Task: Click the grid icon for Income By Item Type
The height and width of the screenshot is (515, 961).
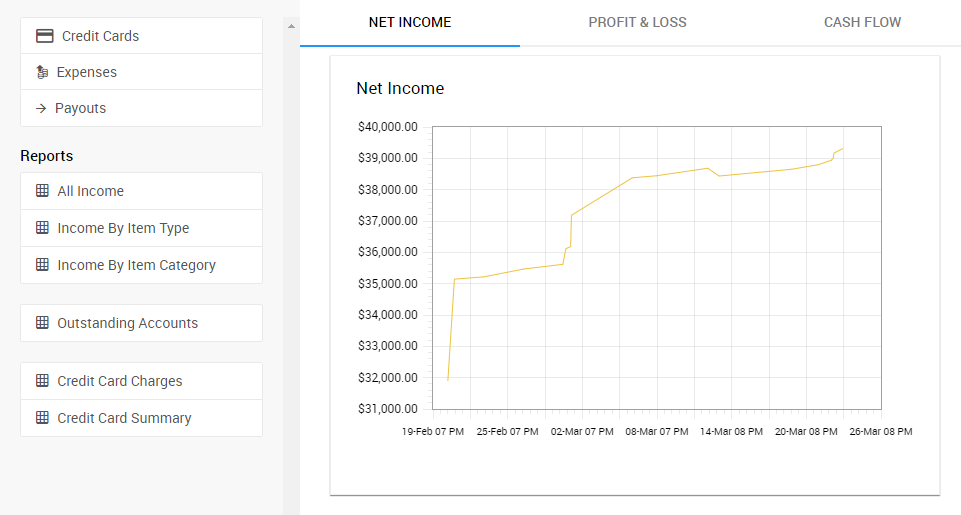Action: (42, 228)
